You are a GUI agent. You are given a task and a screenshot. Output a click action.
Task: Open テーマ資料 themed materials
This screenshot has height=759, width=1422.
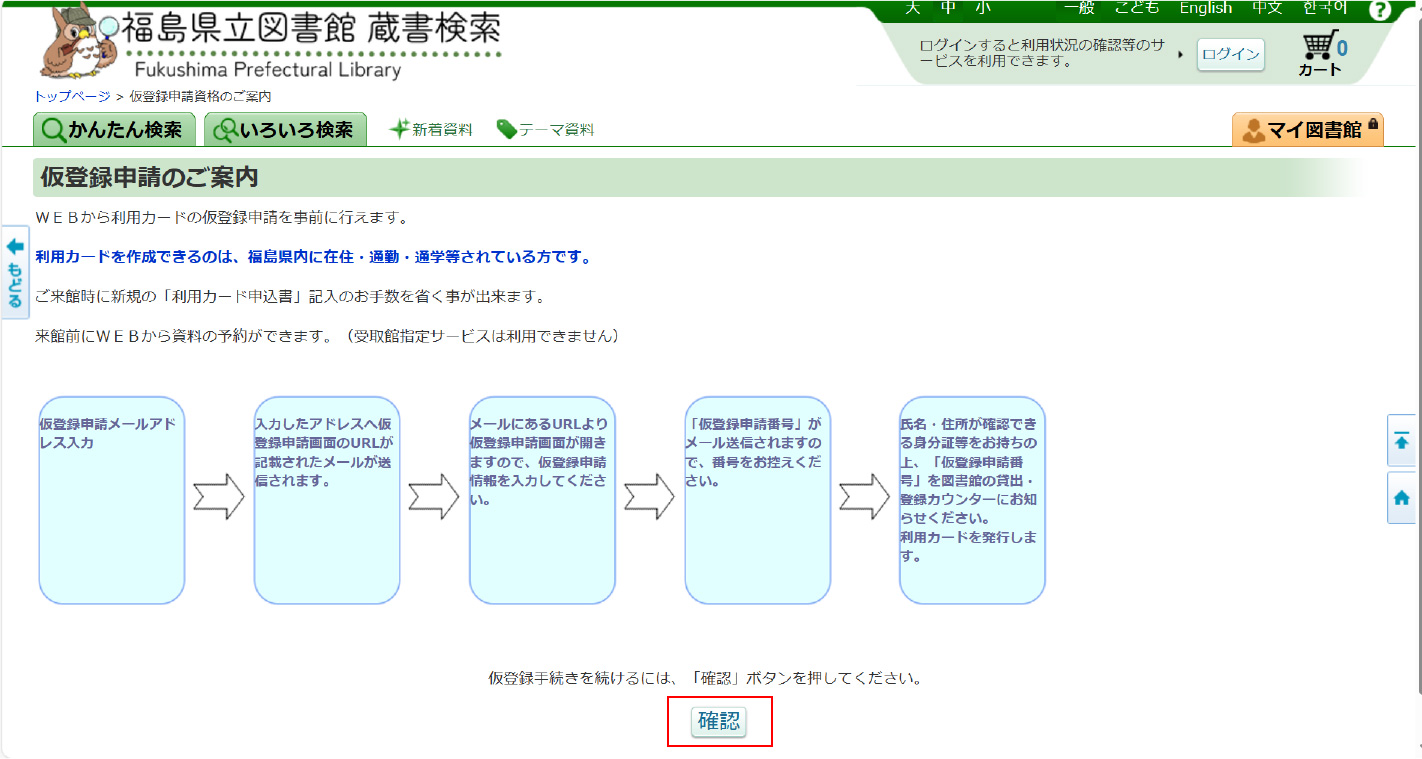(545, 130)
